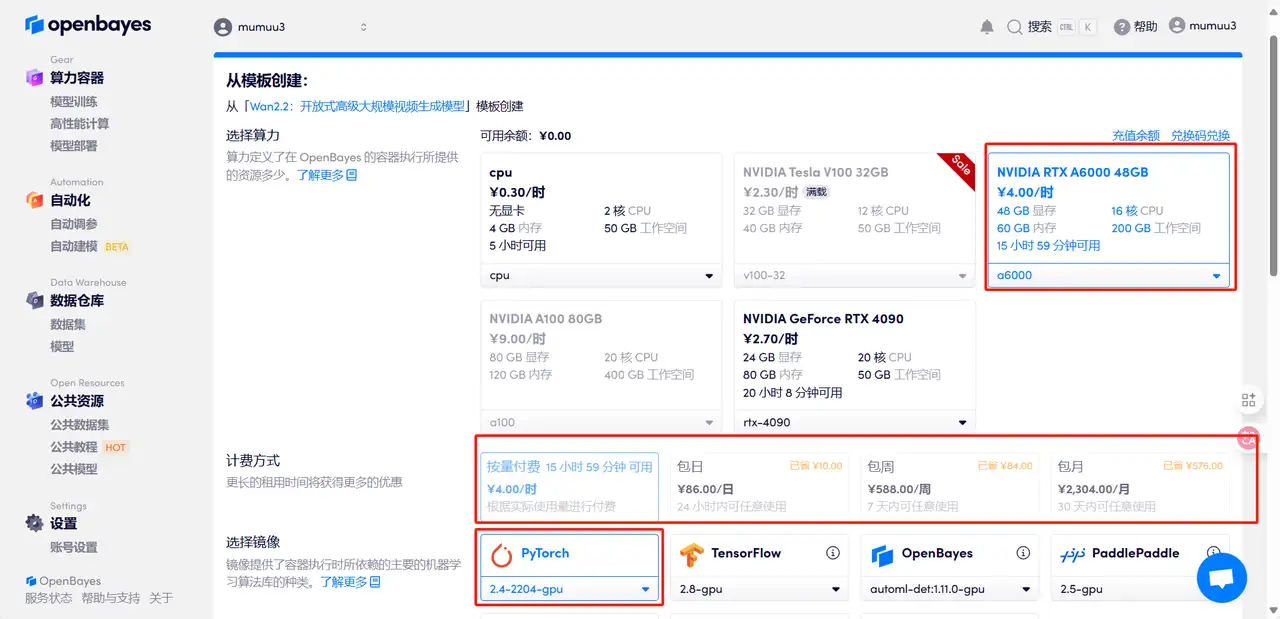Click the 设置 gear icon

coord(35,523)
